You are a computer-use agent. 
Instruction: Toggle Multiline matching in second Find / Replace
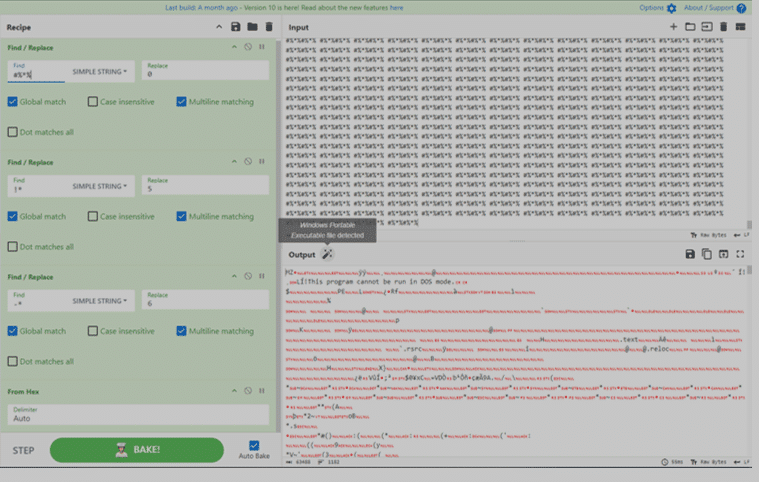pyautogui.click(x=182, y=216)
